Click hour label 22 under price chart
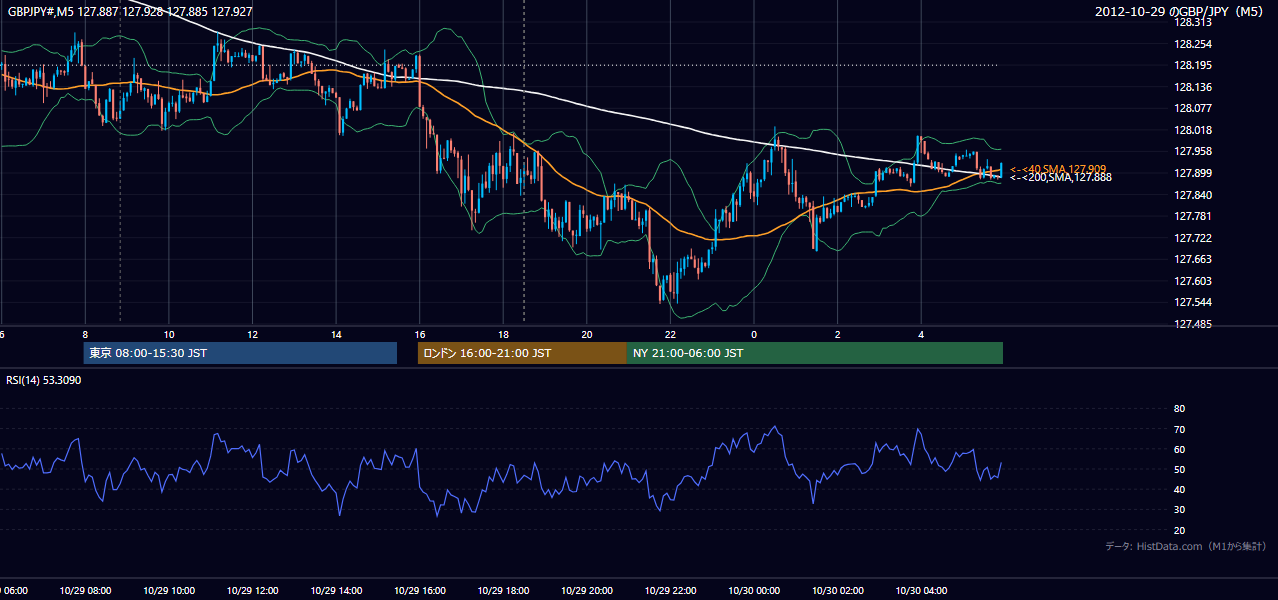The image size is (1278, 600). tap(670, 334)
